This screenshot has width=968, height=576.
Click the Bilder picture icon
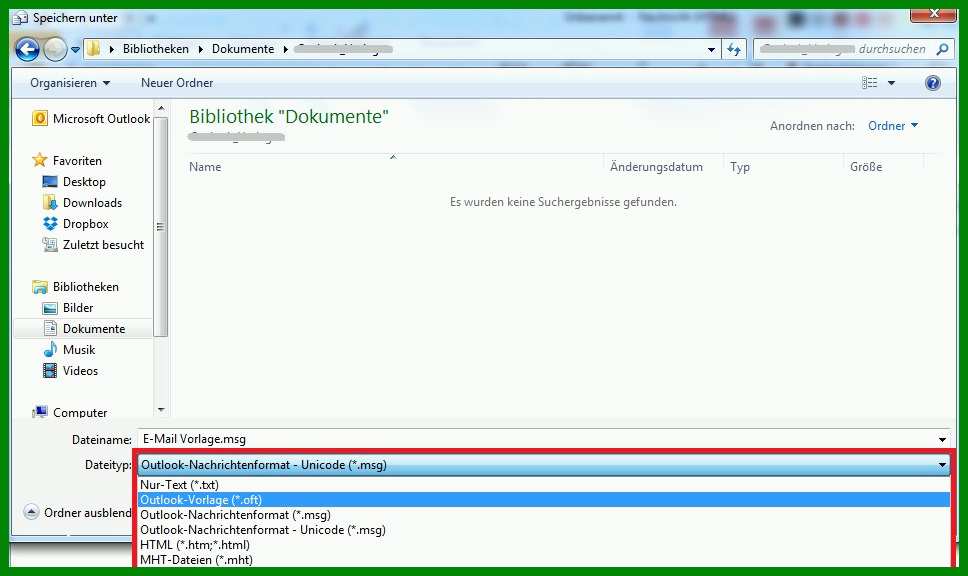[50, 308]
